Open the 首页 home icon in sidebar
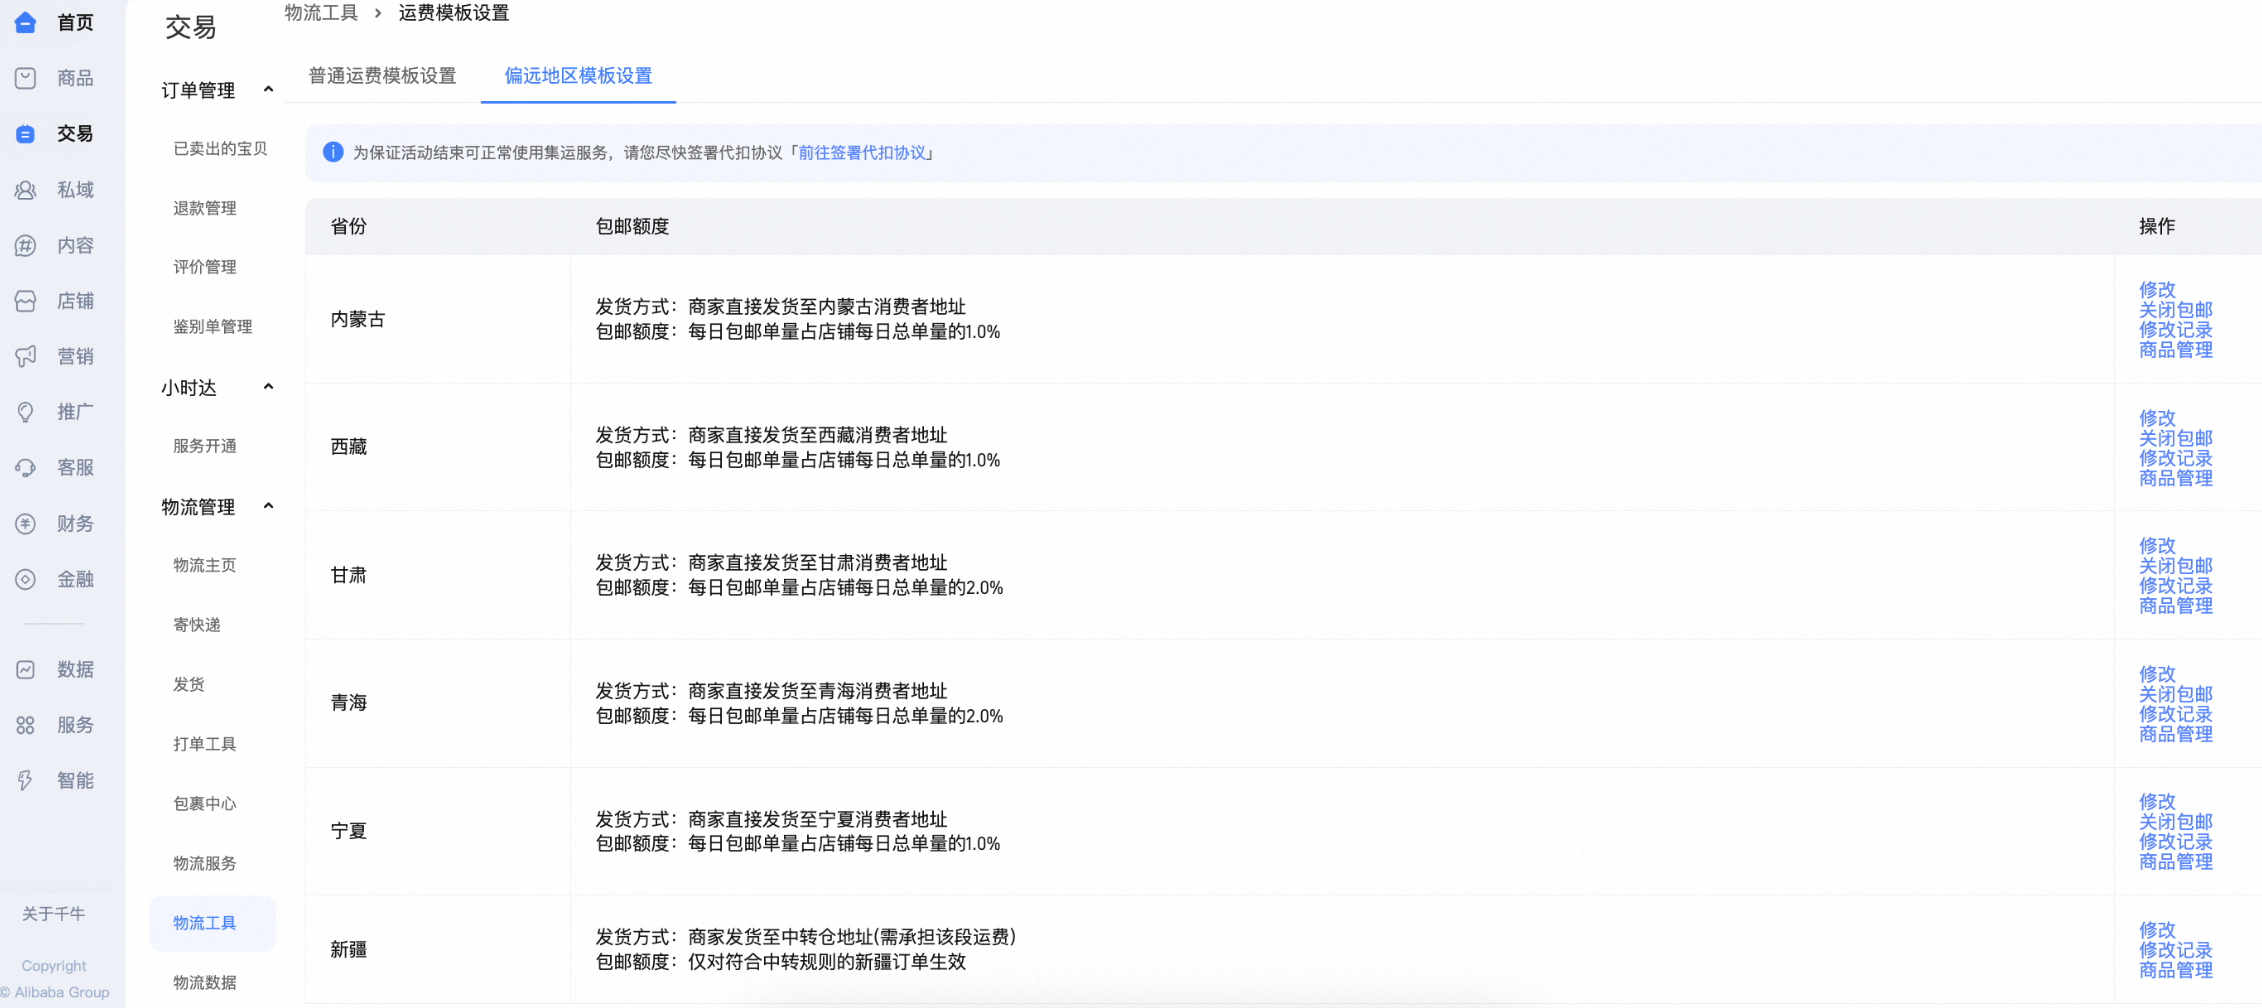This screenshot has width=2262, height=1008. click(26, 22)
